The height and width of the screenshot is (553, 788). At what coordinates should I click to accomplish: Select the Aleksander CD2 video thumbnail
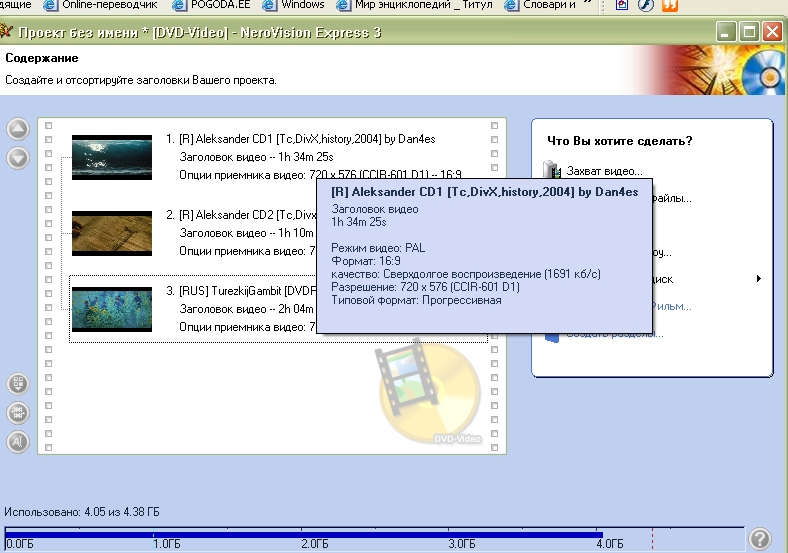tap(112, 233)
